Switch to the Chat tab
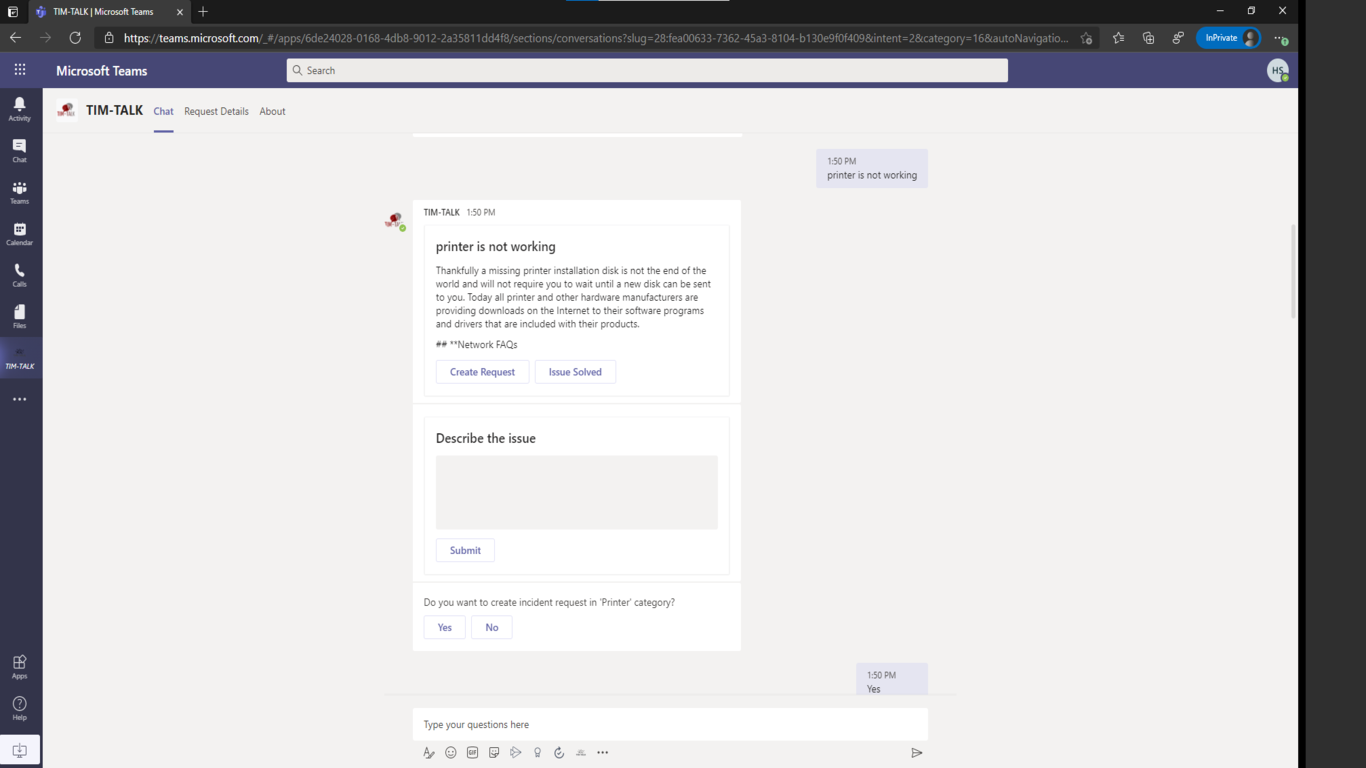Viewport: 1366px width, 768px height. click(x=163, y=111)
